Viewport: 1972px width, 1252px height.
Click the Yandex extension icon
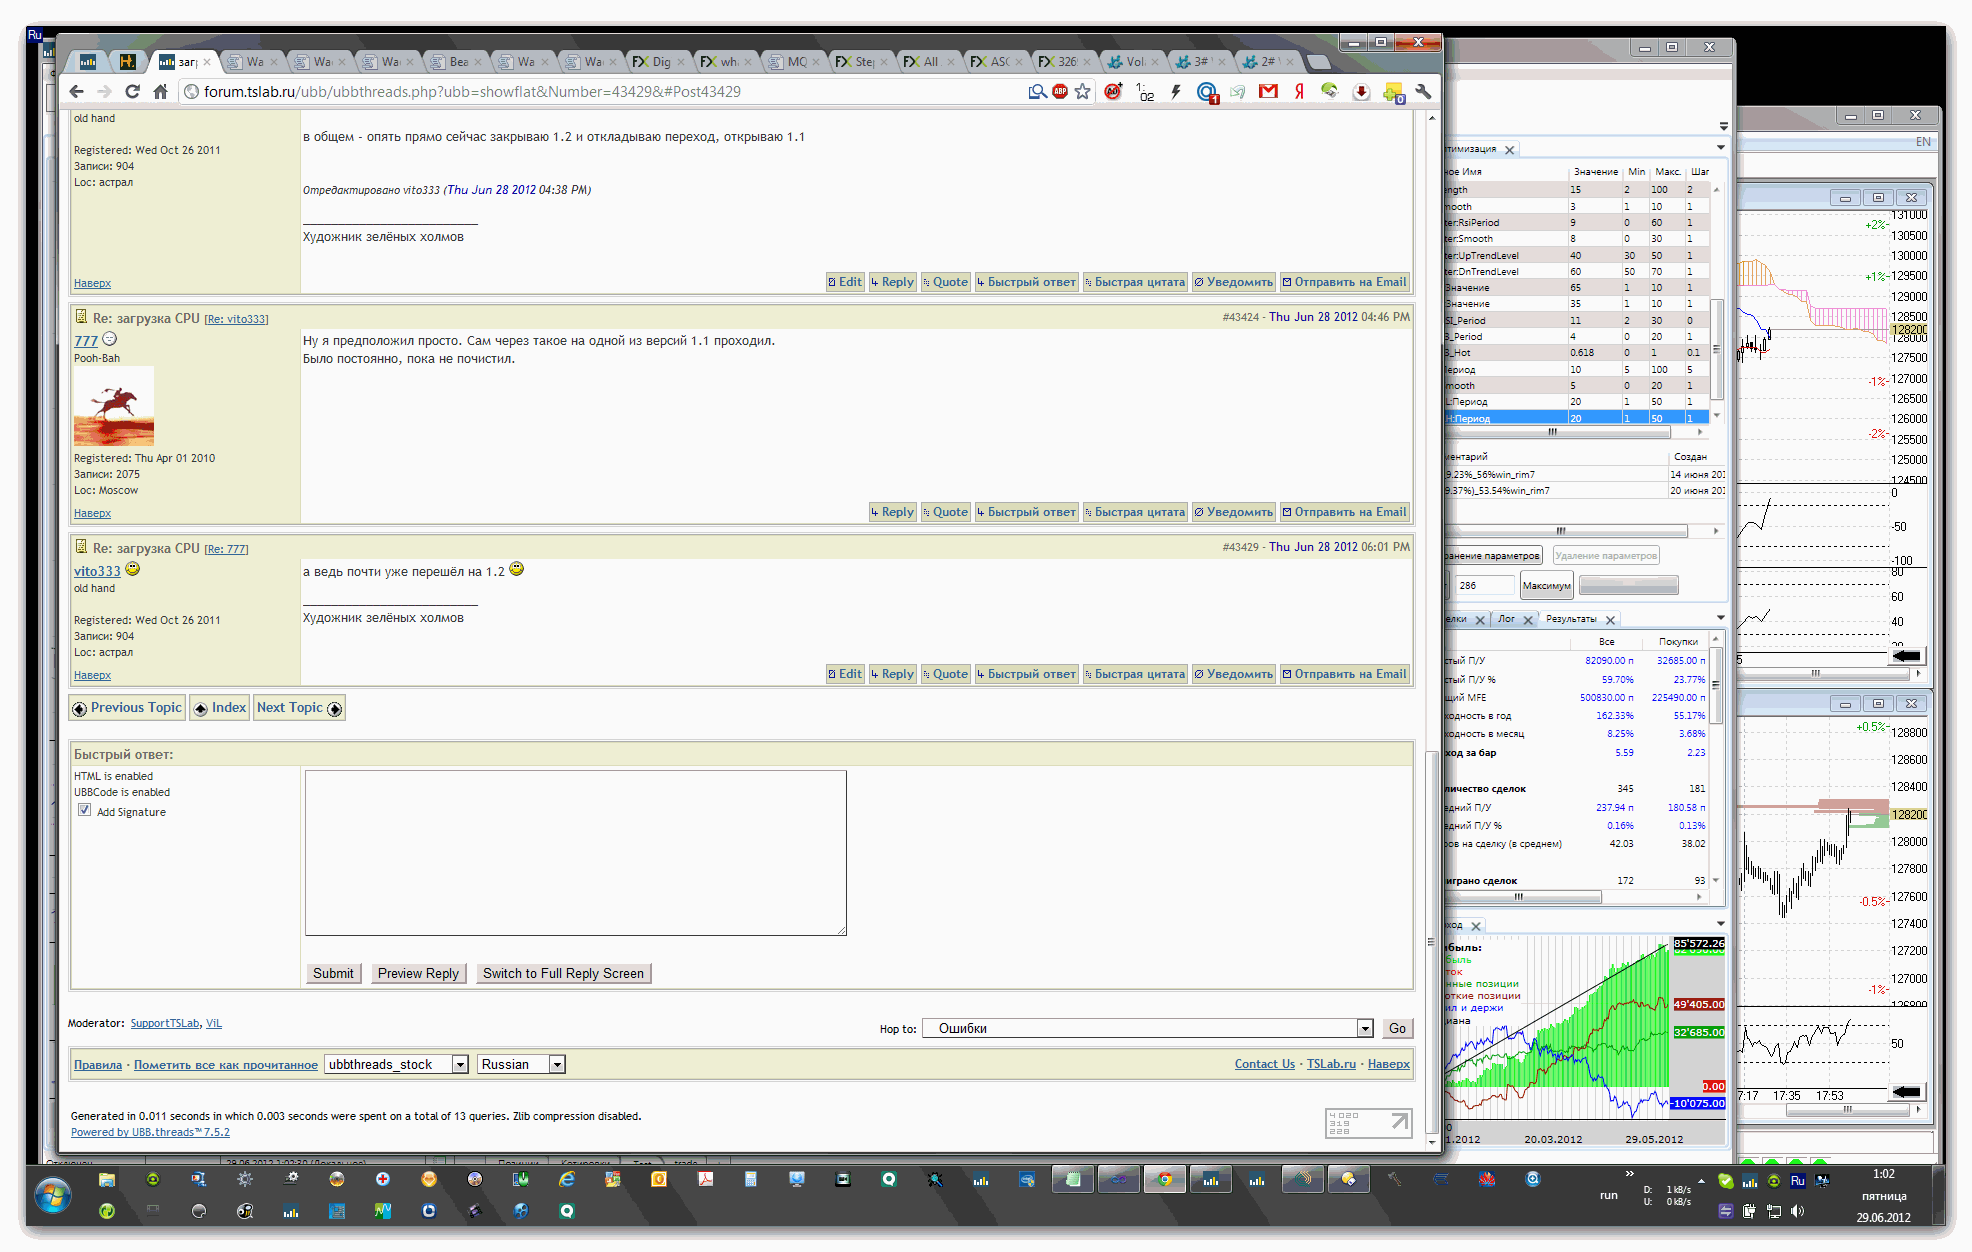click(1299, 92)
